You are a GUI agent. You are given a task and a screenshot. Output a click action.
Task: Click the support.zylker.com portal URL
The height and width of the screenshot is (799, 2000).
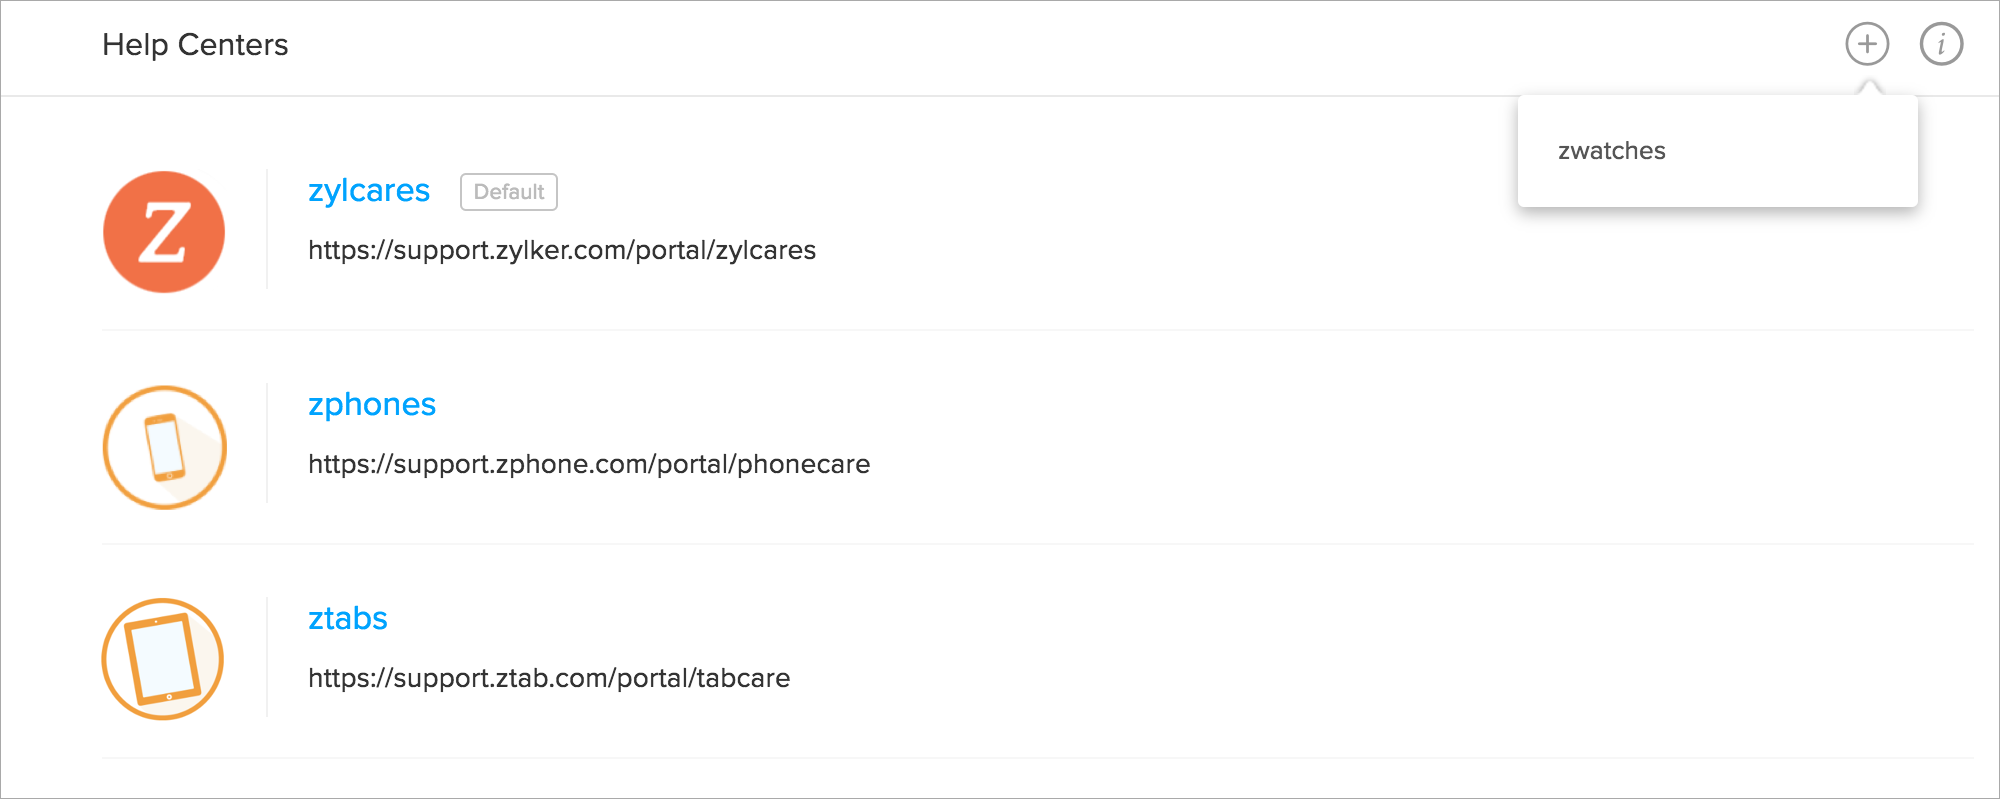[561, 250]
